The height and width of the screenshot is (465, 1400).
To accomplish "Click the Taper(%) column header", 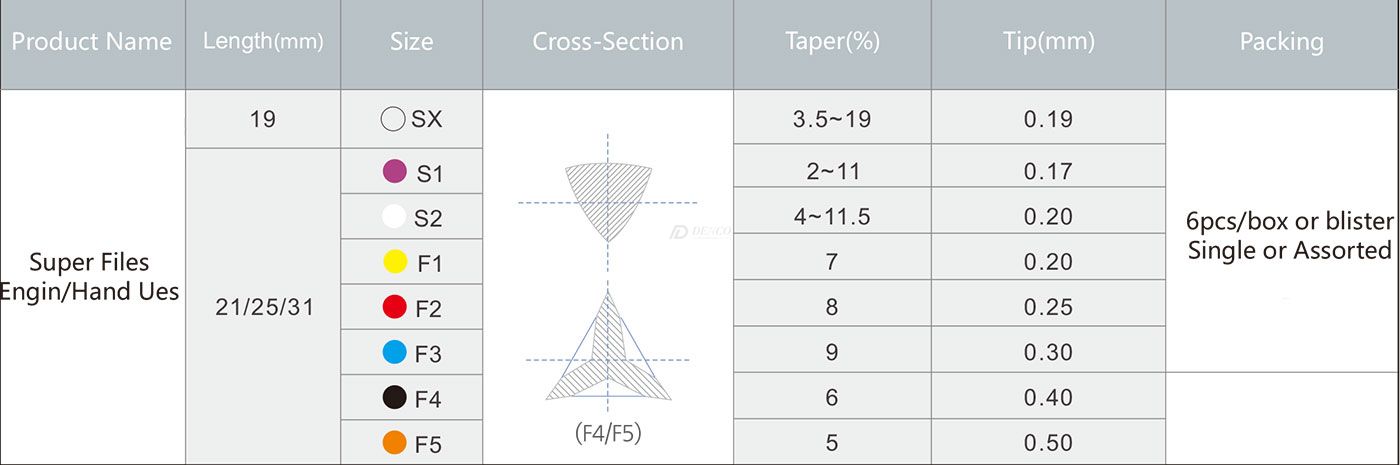I will 832,42.
